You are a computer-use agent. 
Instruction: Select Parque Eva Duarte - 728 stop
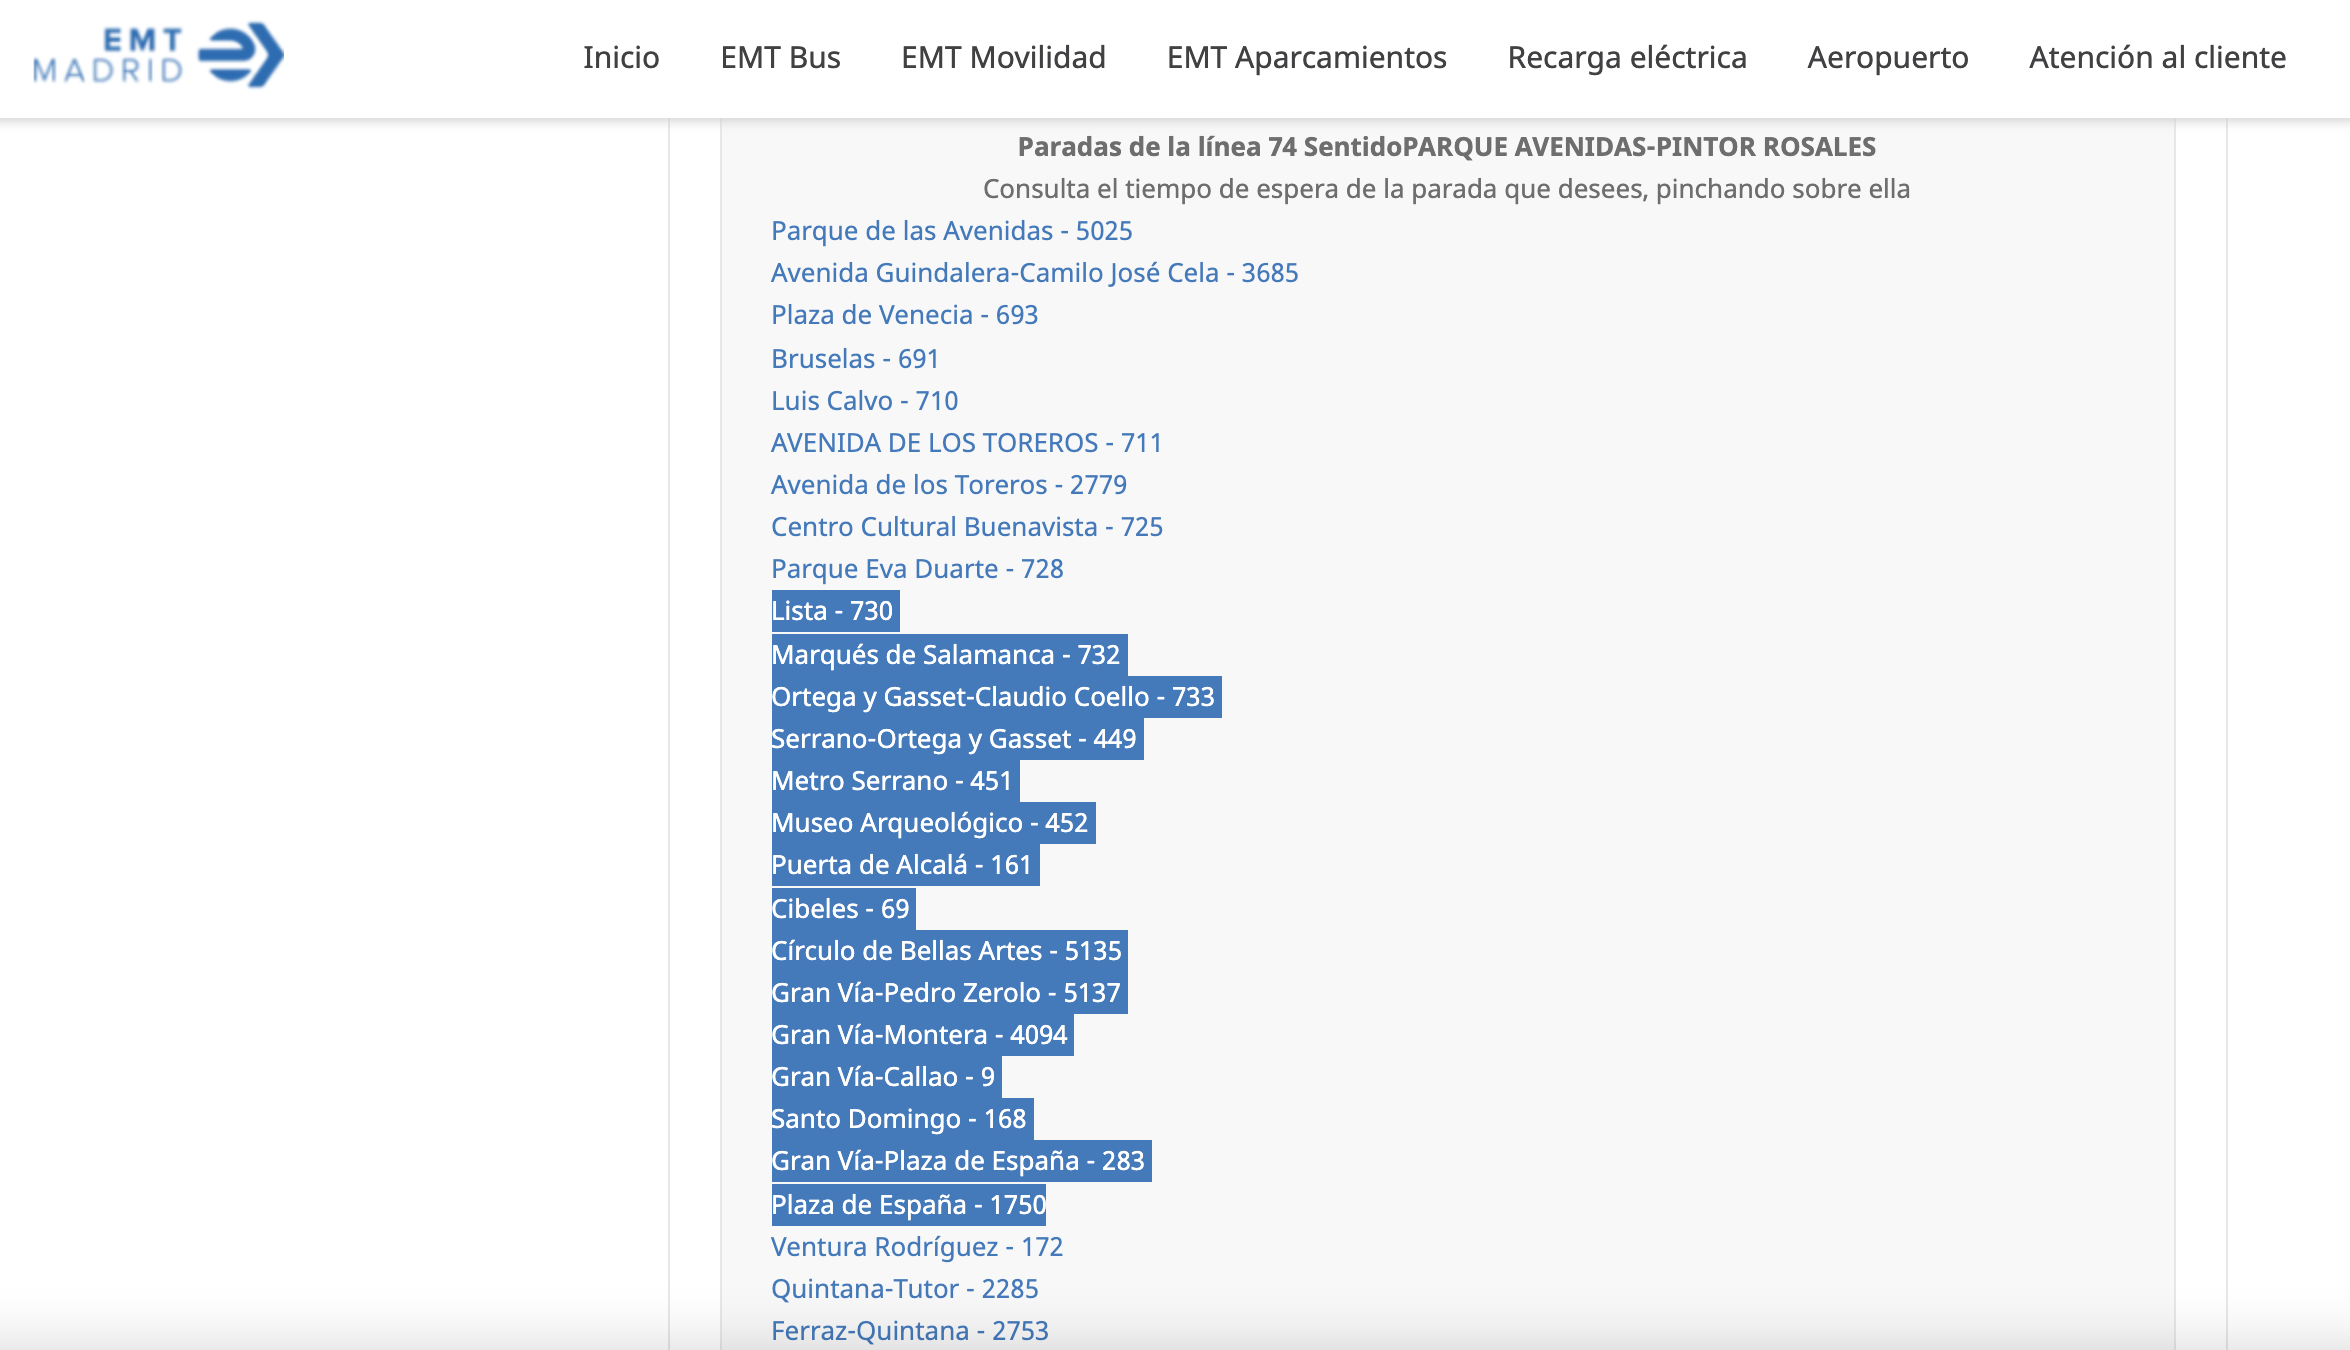[x=916, y=569]
